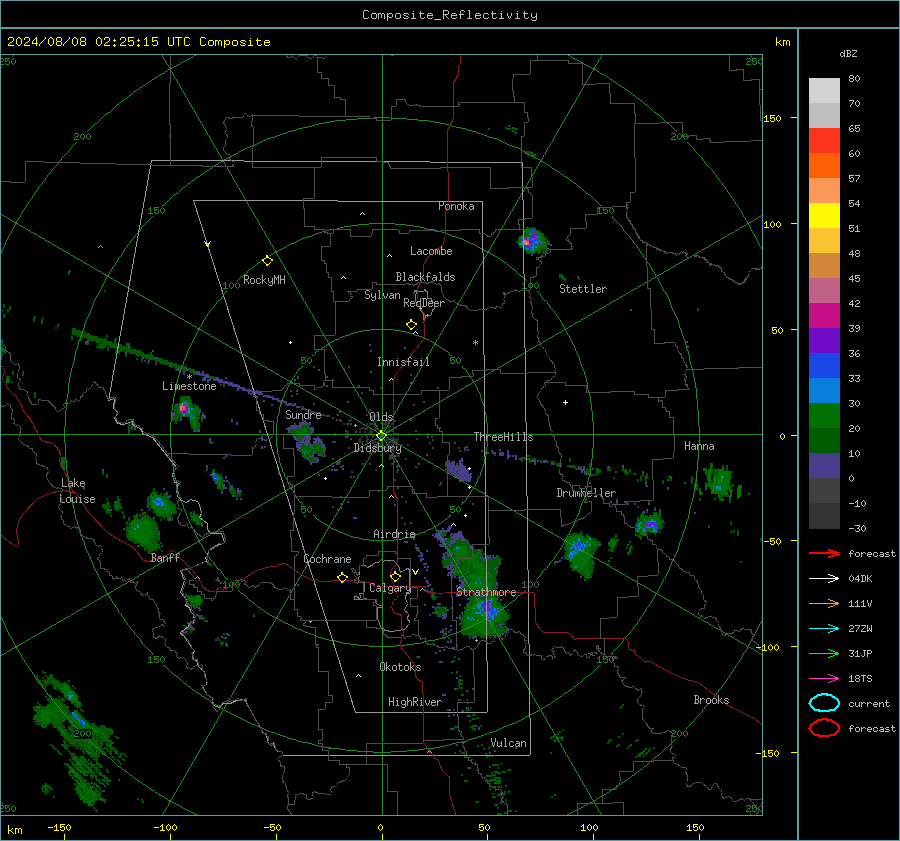900x841 pixels.
Task: Click the Brooks label
Action: pos(711,700)
